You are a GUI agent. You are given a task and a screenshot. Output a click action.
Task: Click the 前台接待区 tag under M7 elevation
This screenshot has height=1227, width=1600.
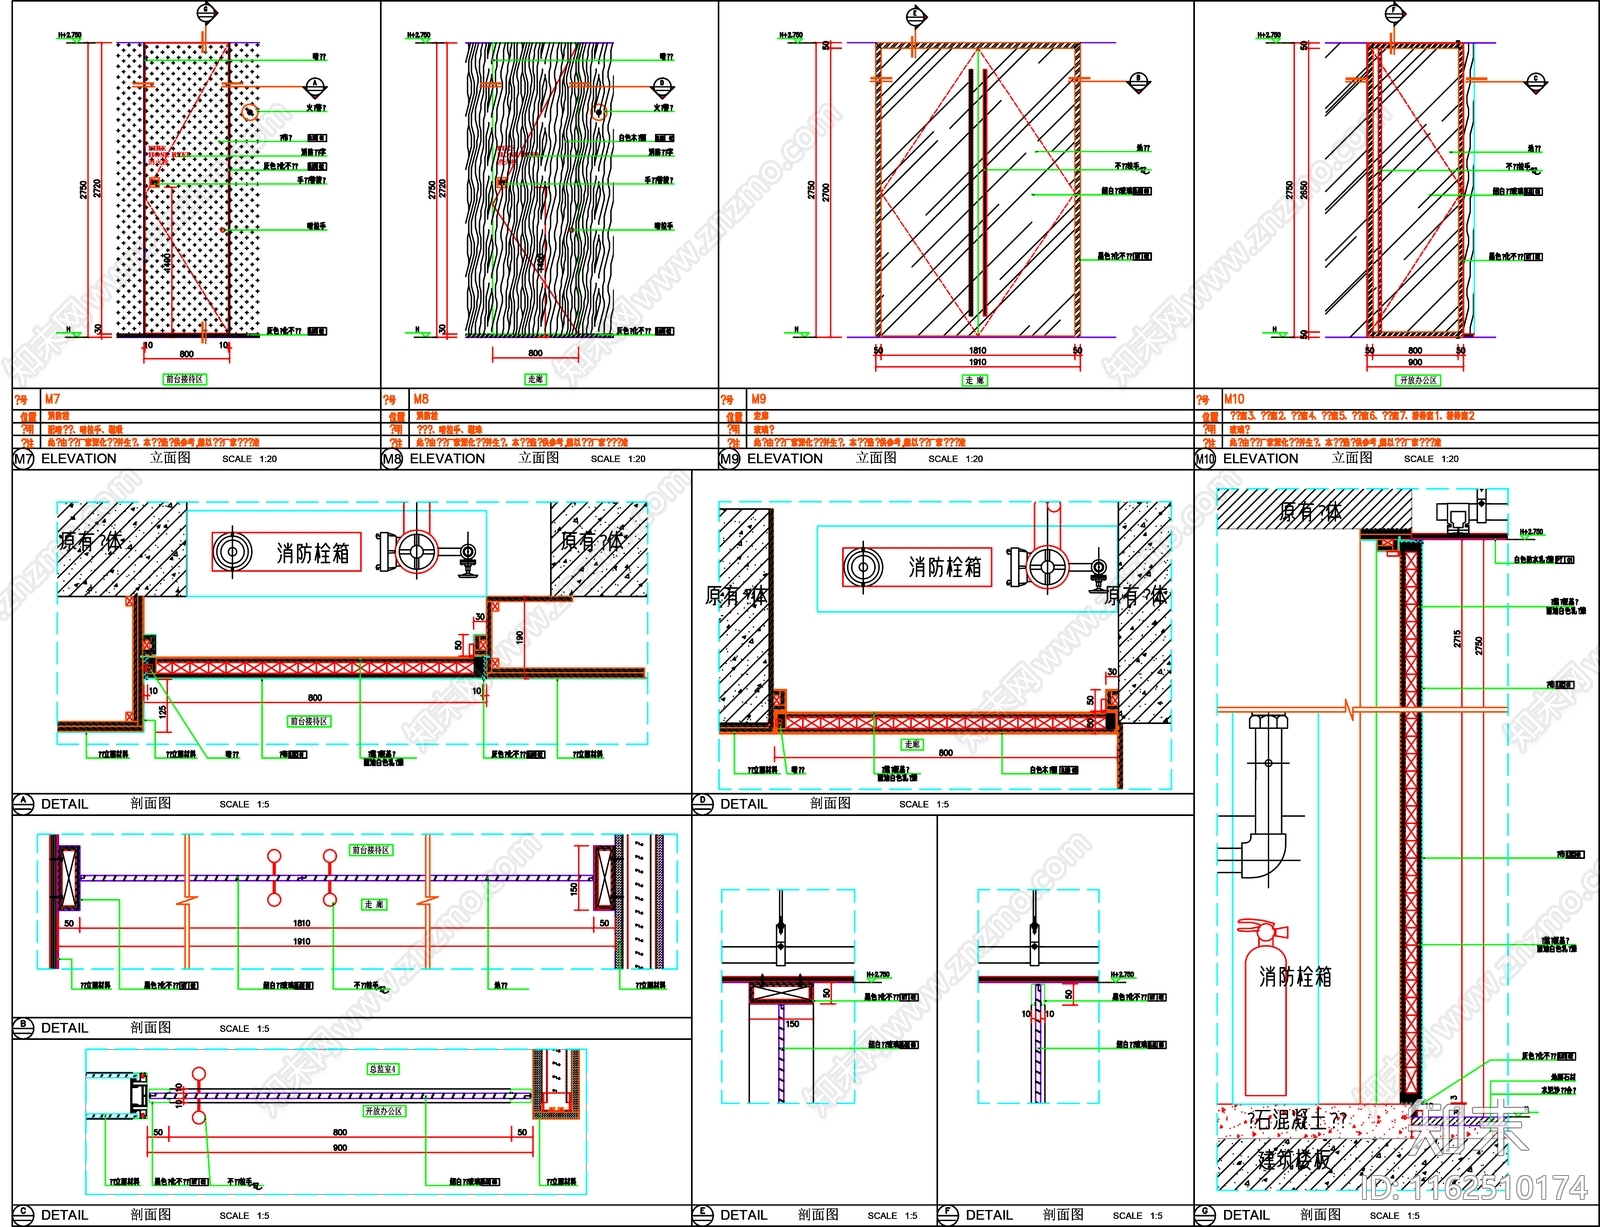click(185, 379)
